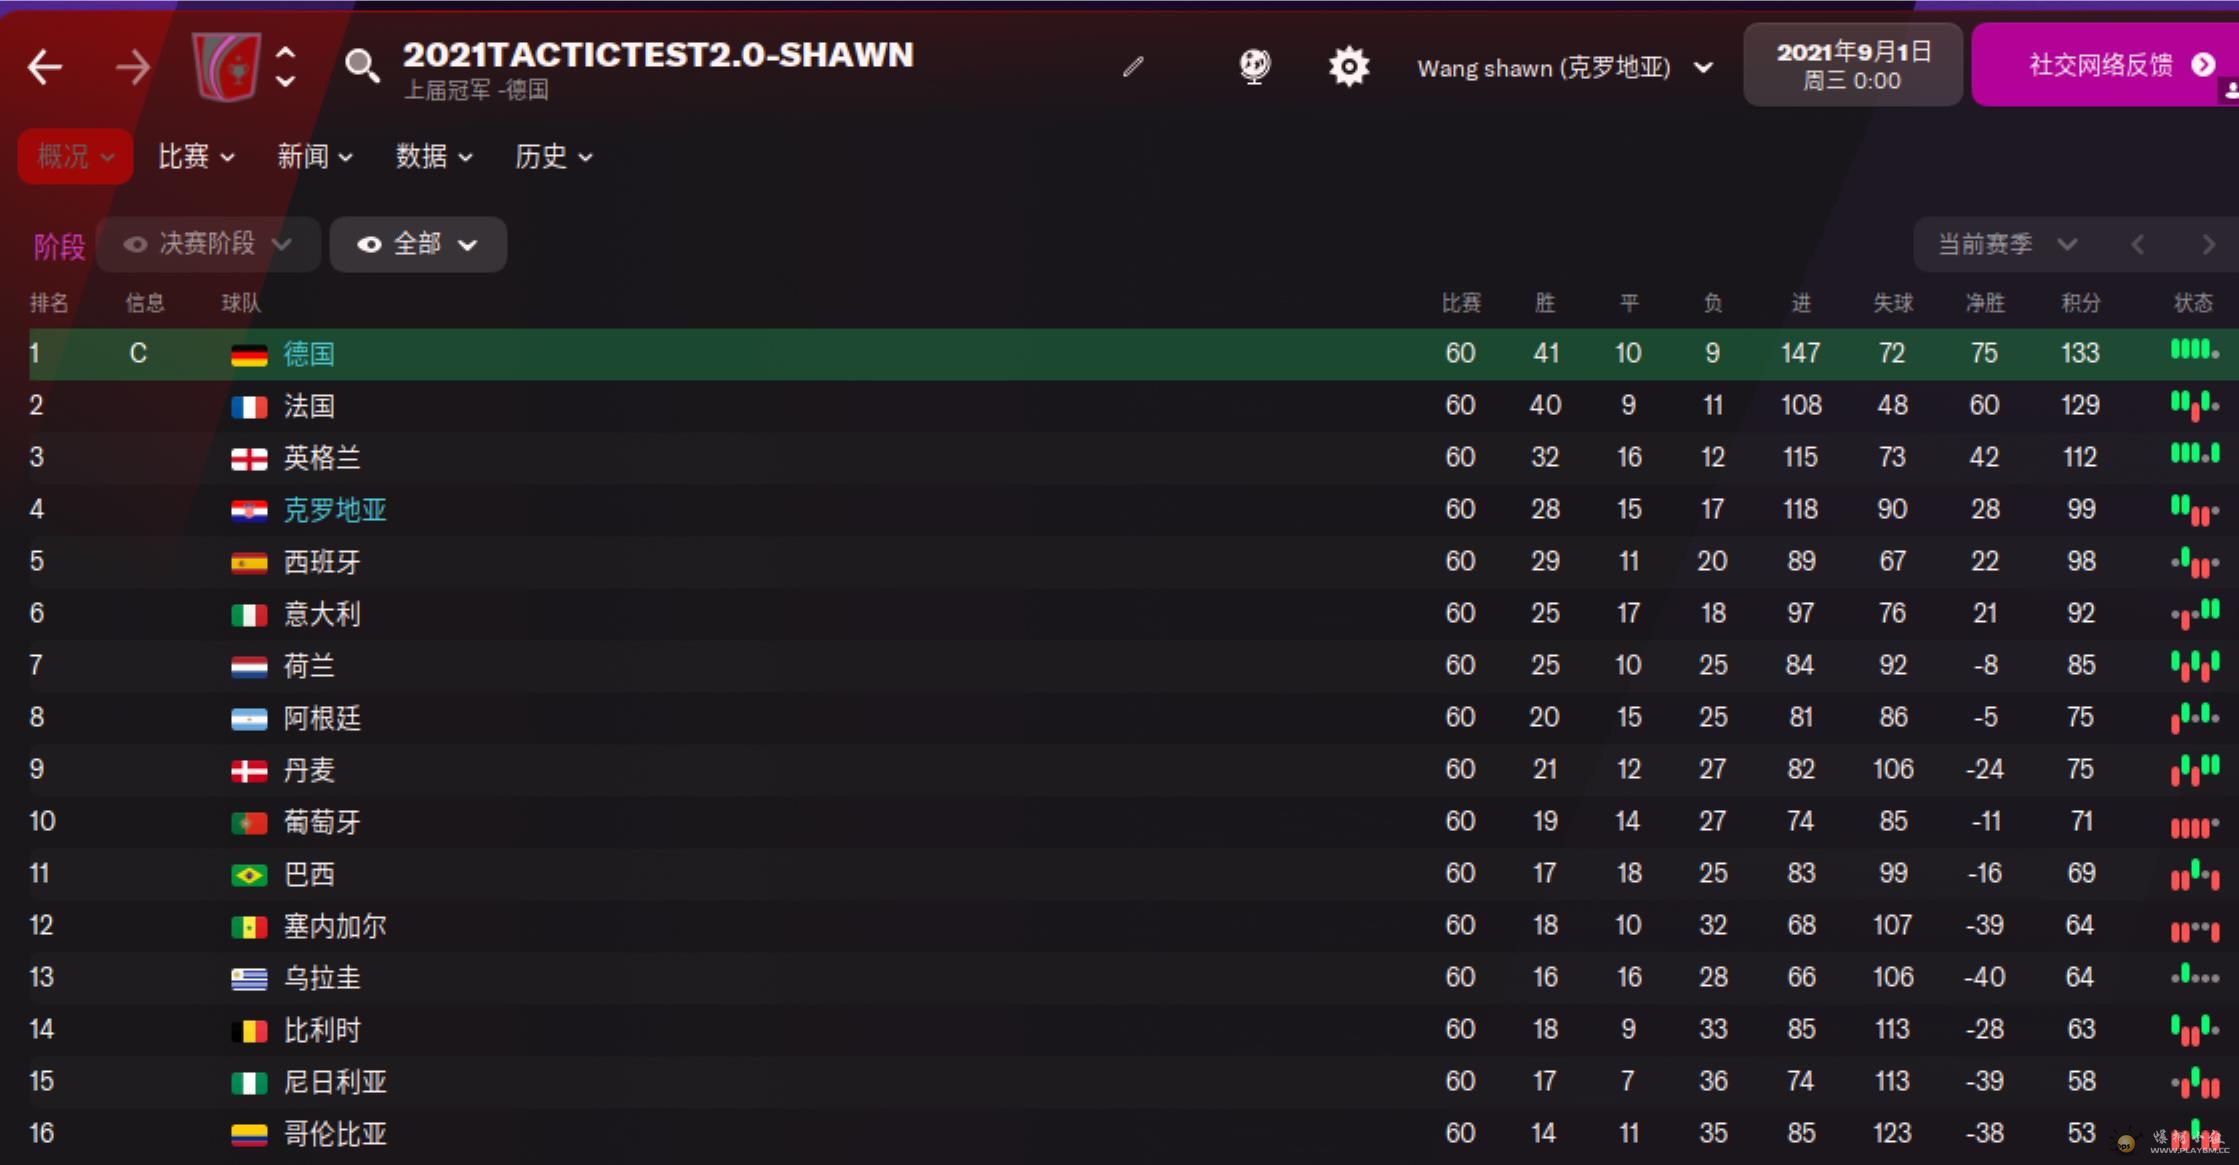Click Germany's form status indicator bars

pos(2194,351)
